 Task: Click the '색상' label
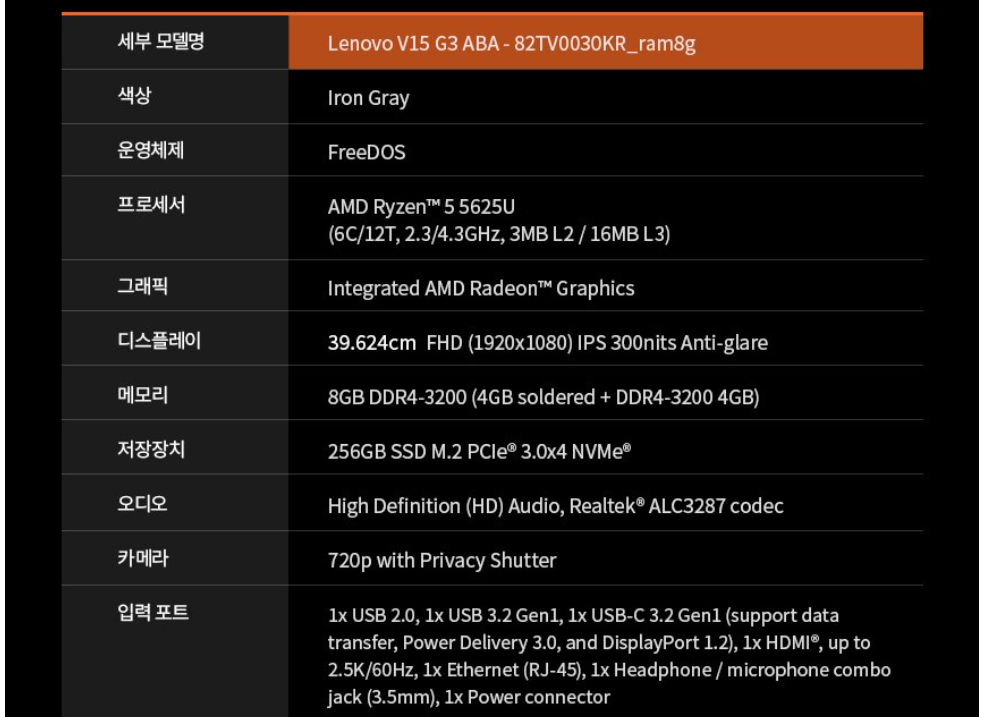tap(135, 96)
